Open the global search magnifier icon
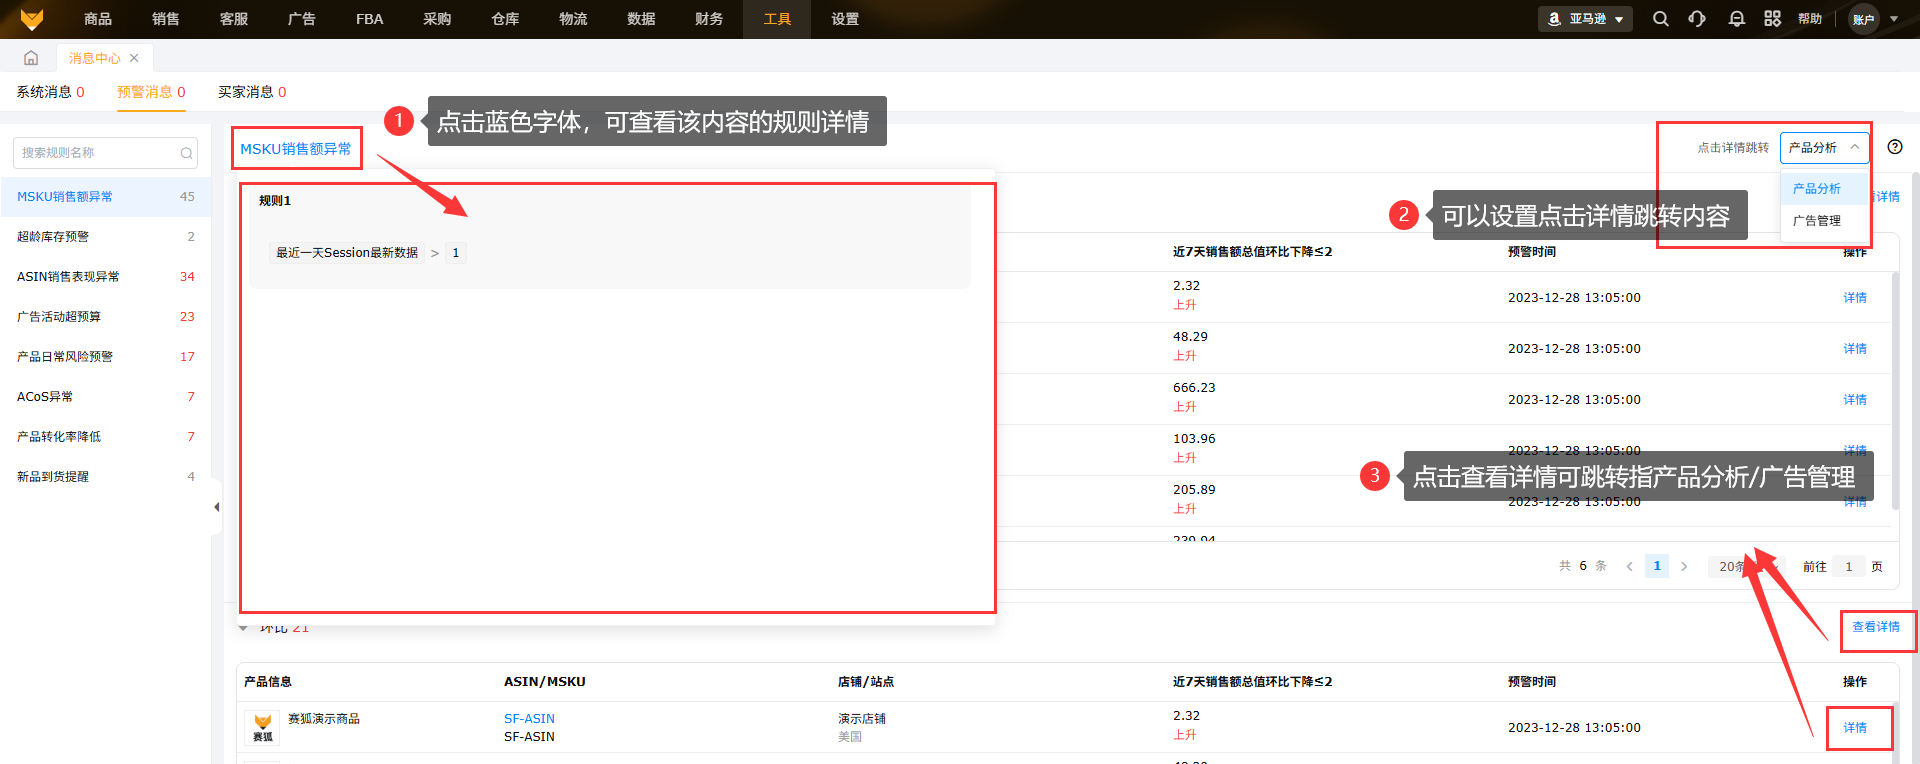This screenshot has height=764, width=1920. (1660, 19)
